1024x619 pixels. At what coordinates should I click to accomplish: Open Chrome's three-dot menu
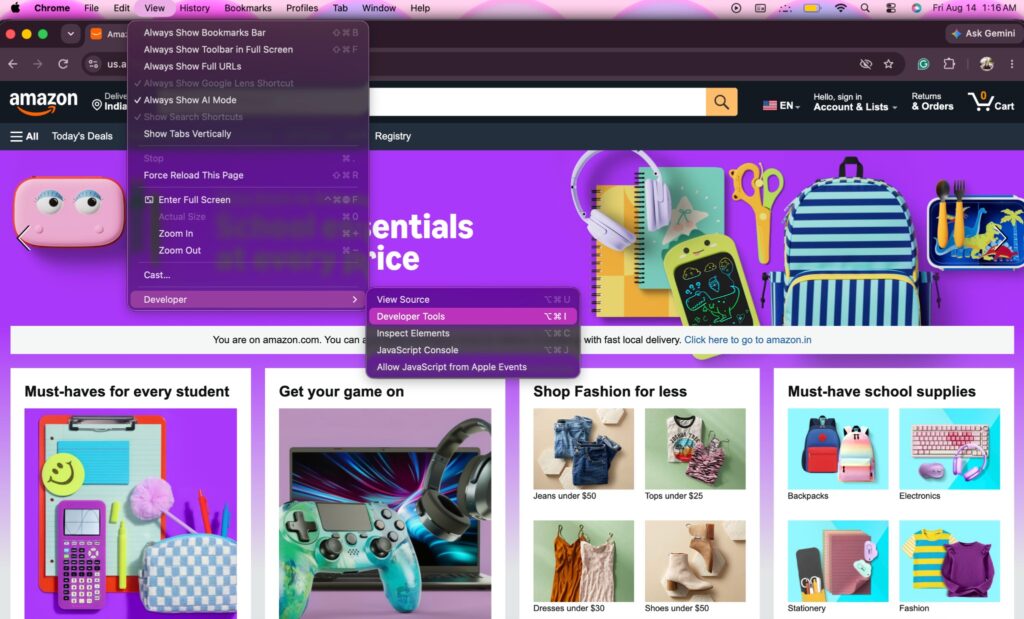(1012, 64)
